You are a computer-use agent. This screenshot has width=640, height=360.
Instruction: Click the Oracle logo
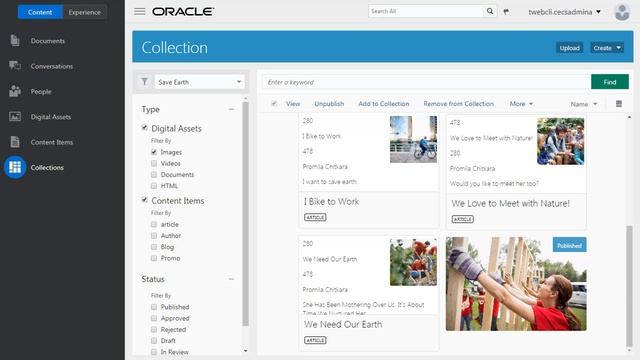183,11
